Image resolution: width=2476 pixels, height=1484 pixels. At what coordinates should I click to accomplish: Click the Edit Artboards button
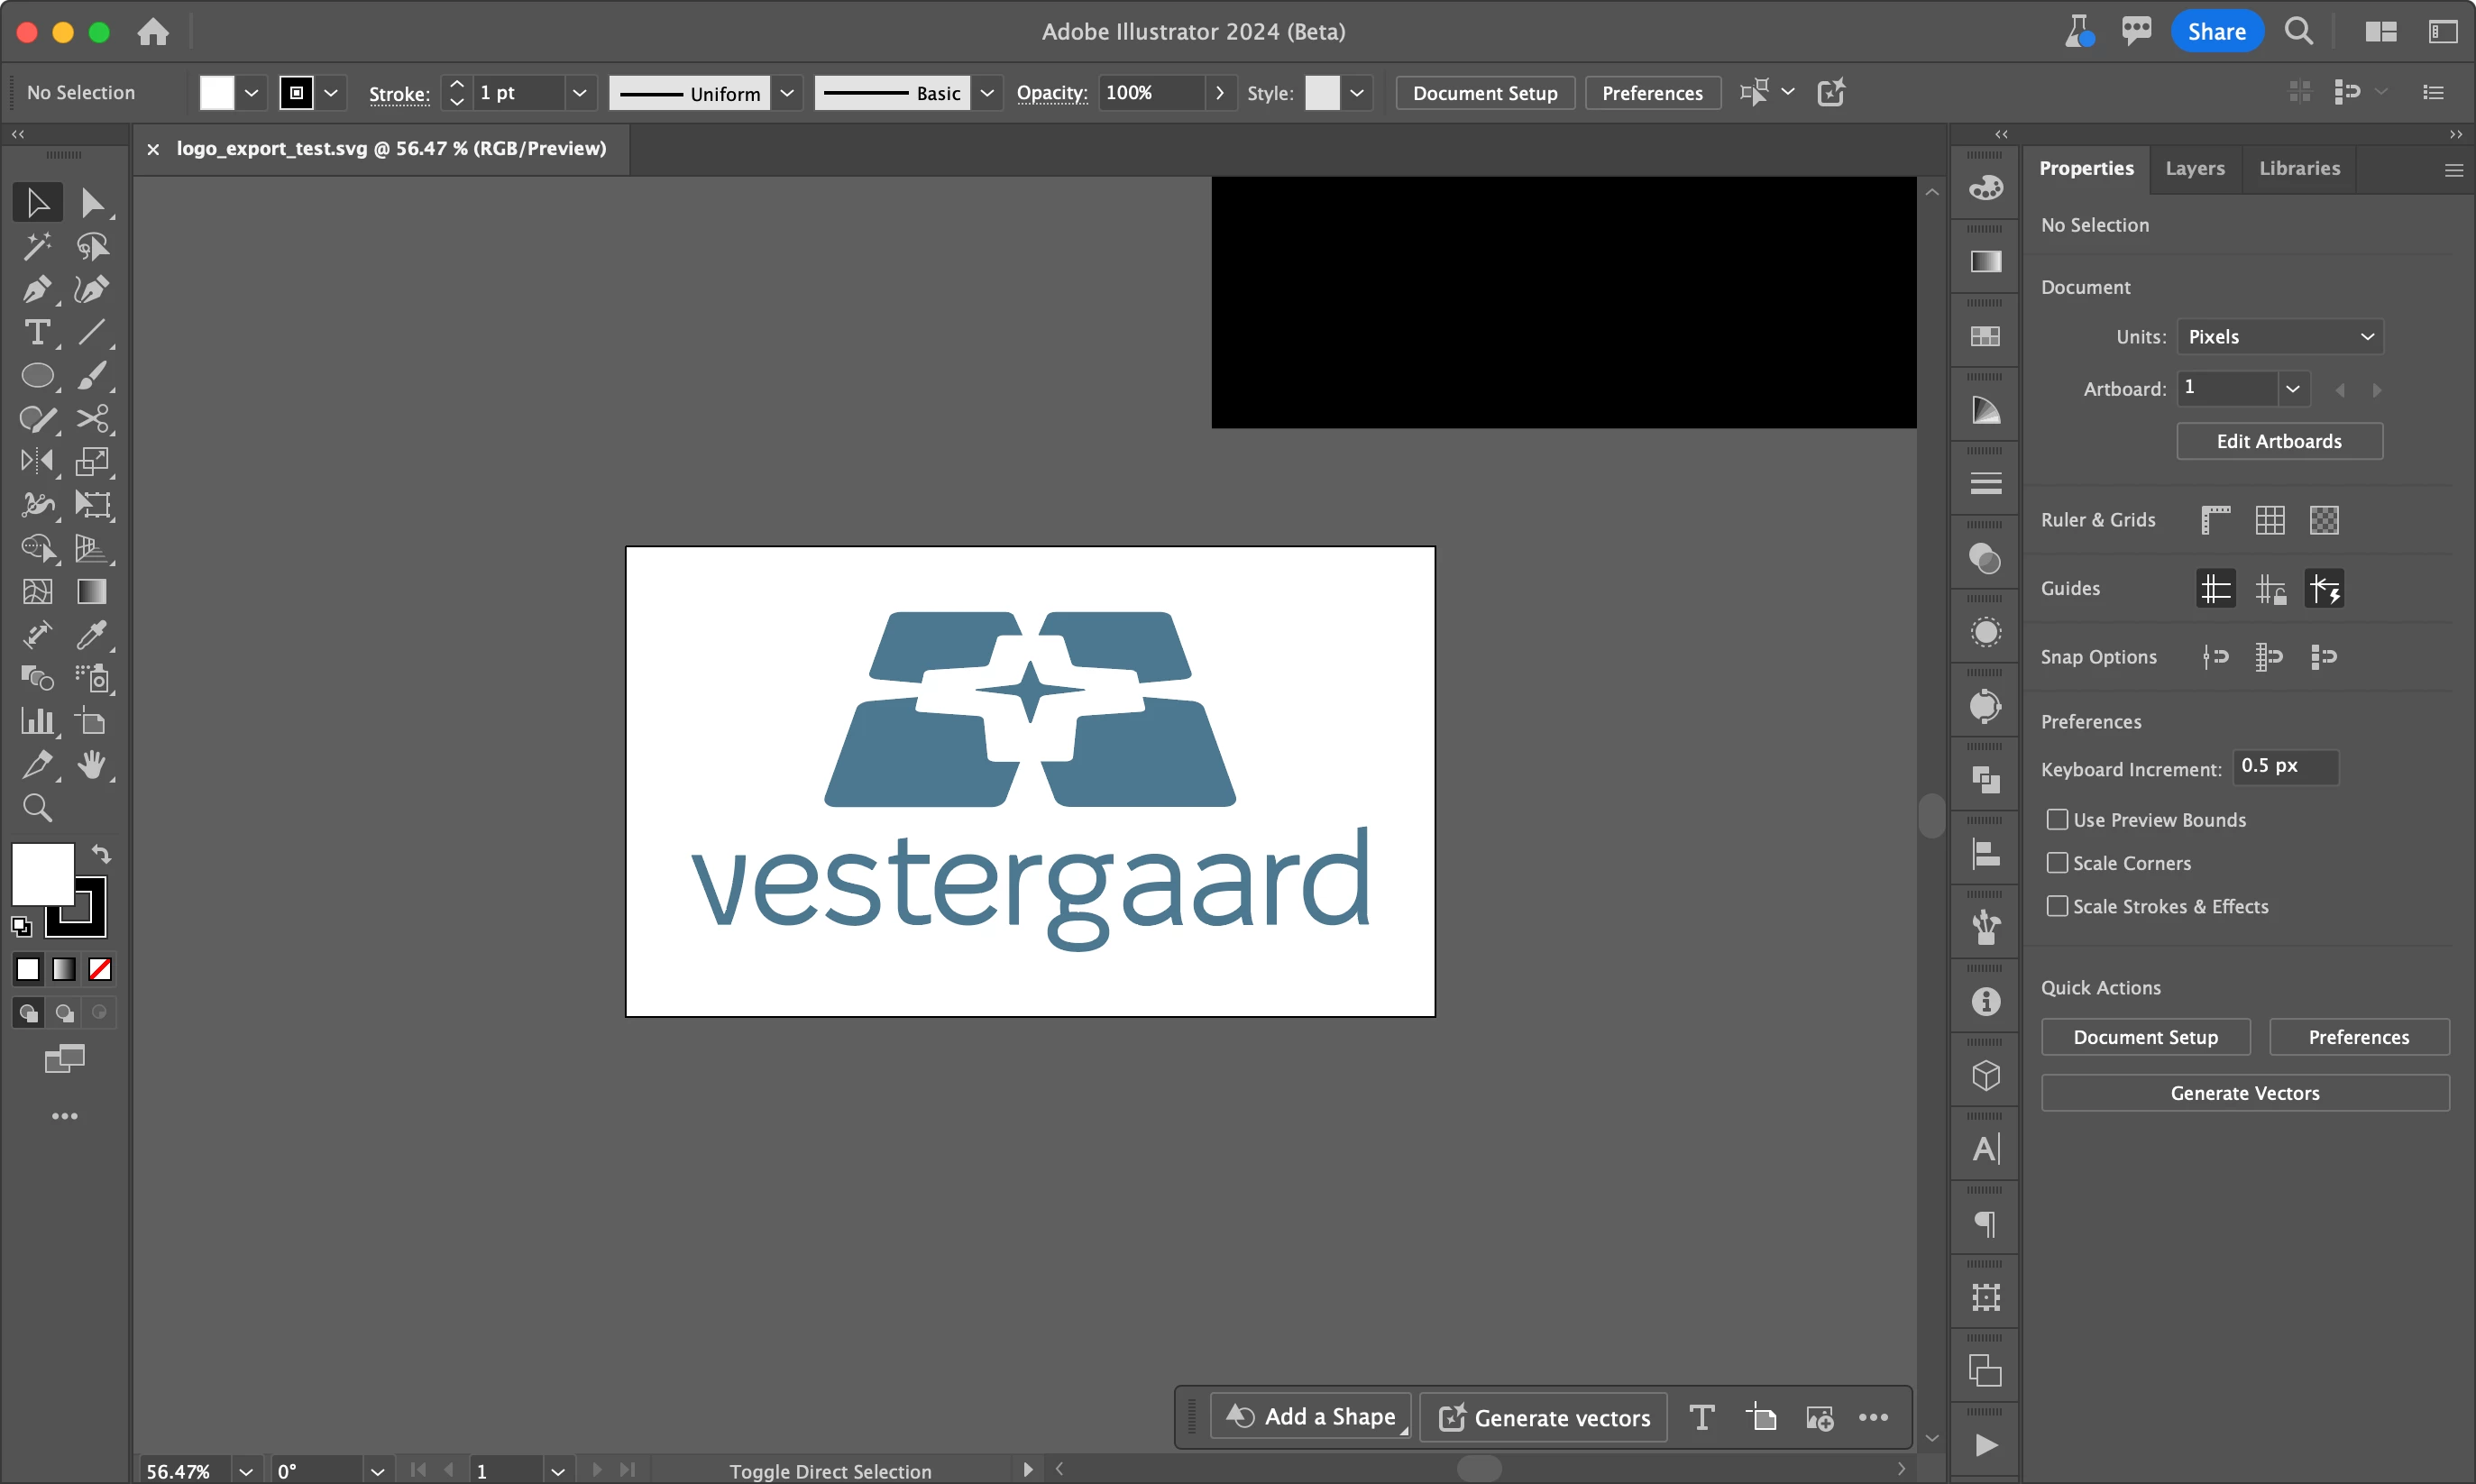[2278, 441]
